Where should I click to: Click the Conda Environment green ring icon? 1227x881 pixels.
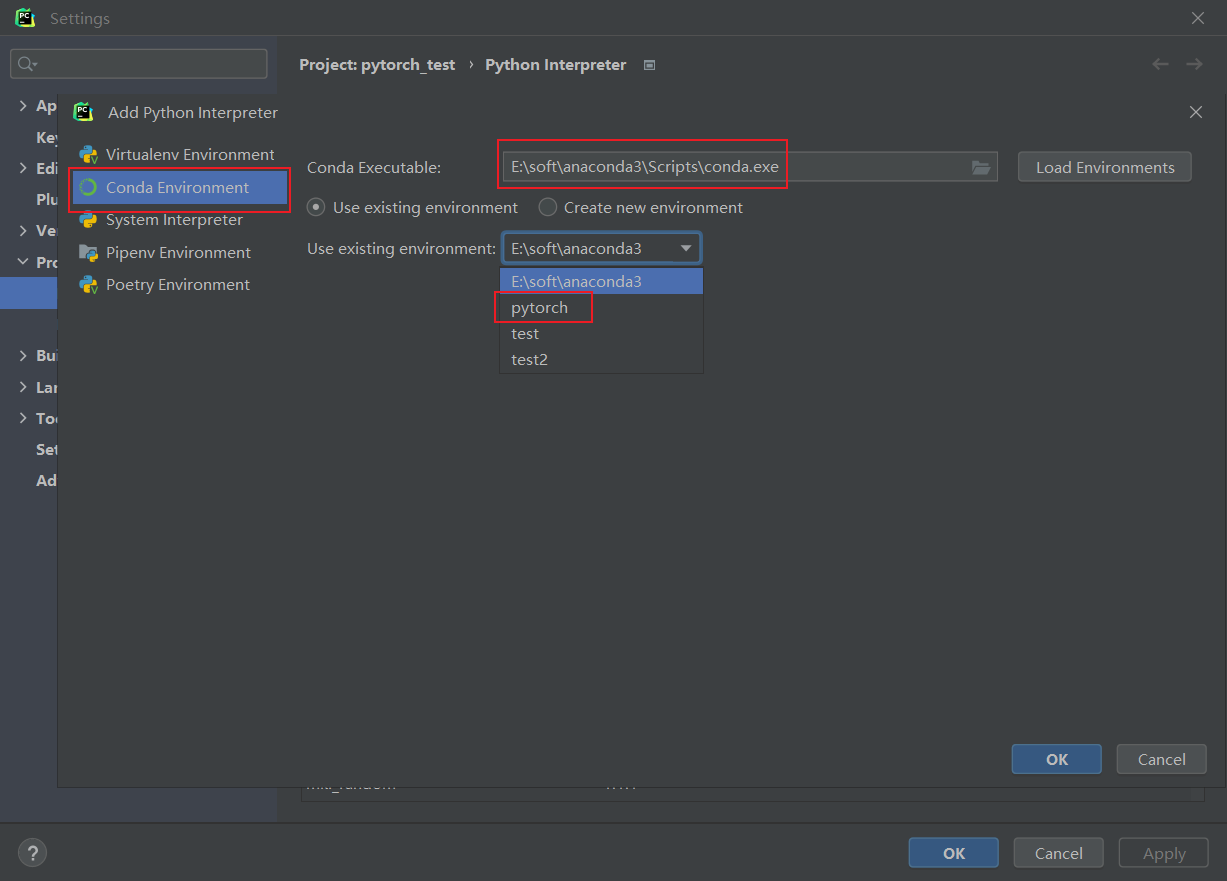click(88, 187)
